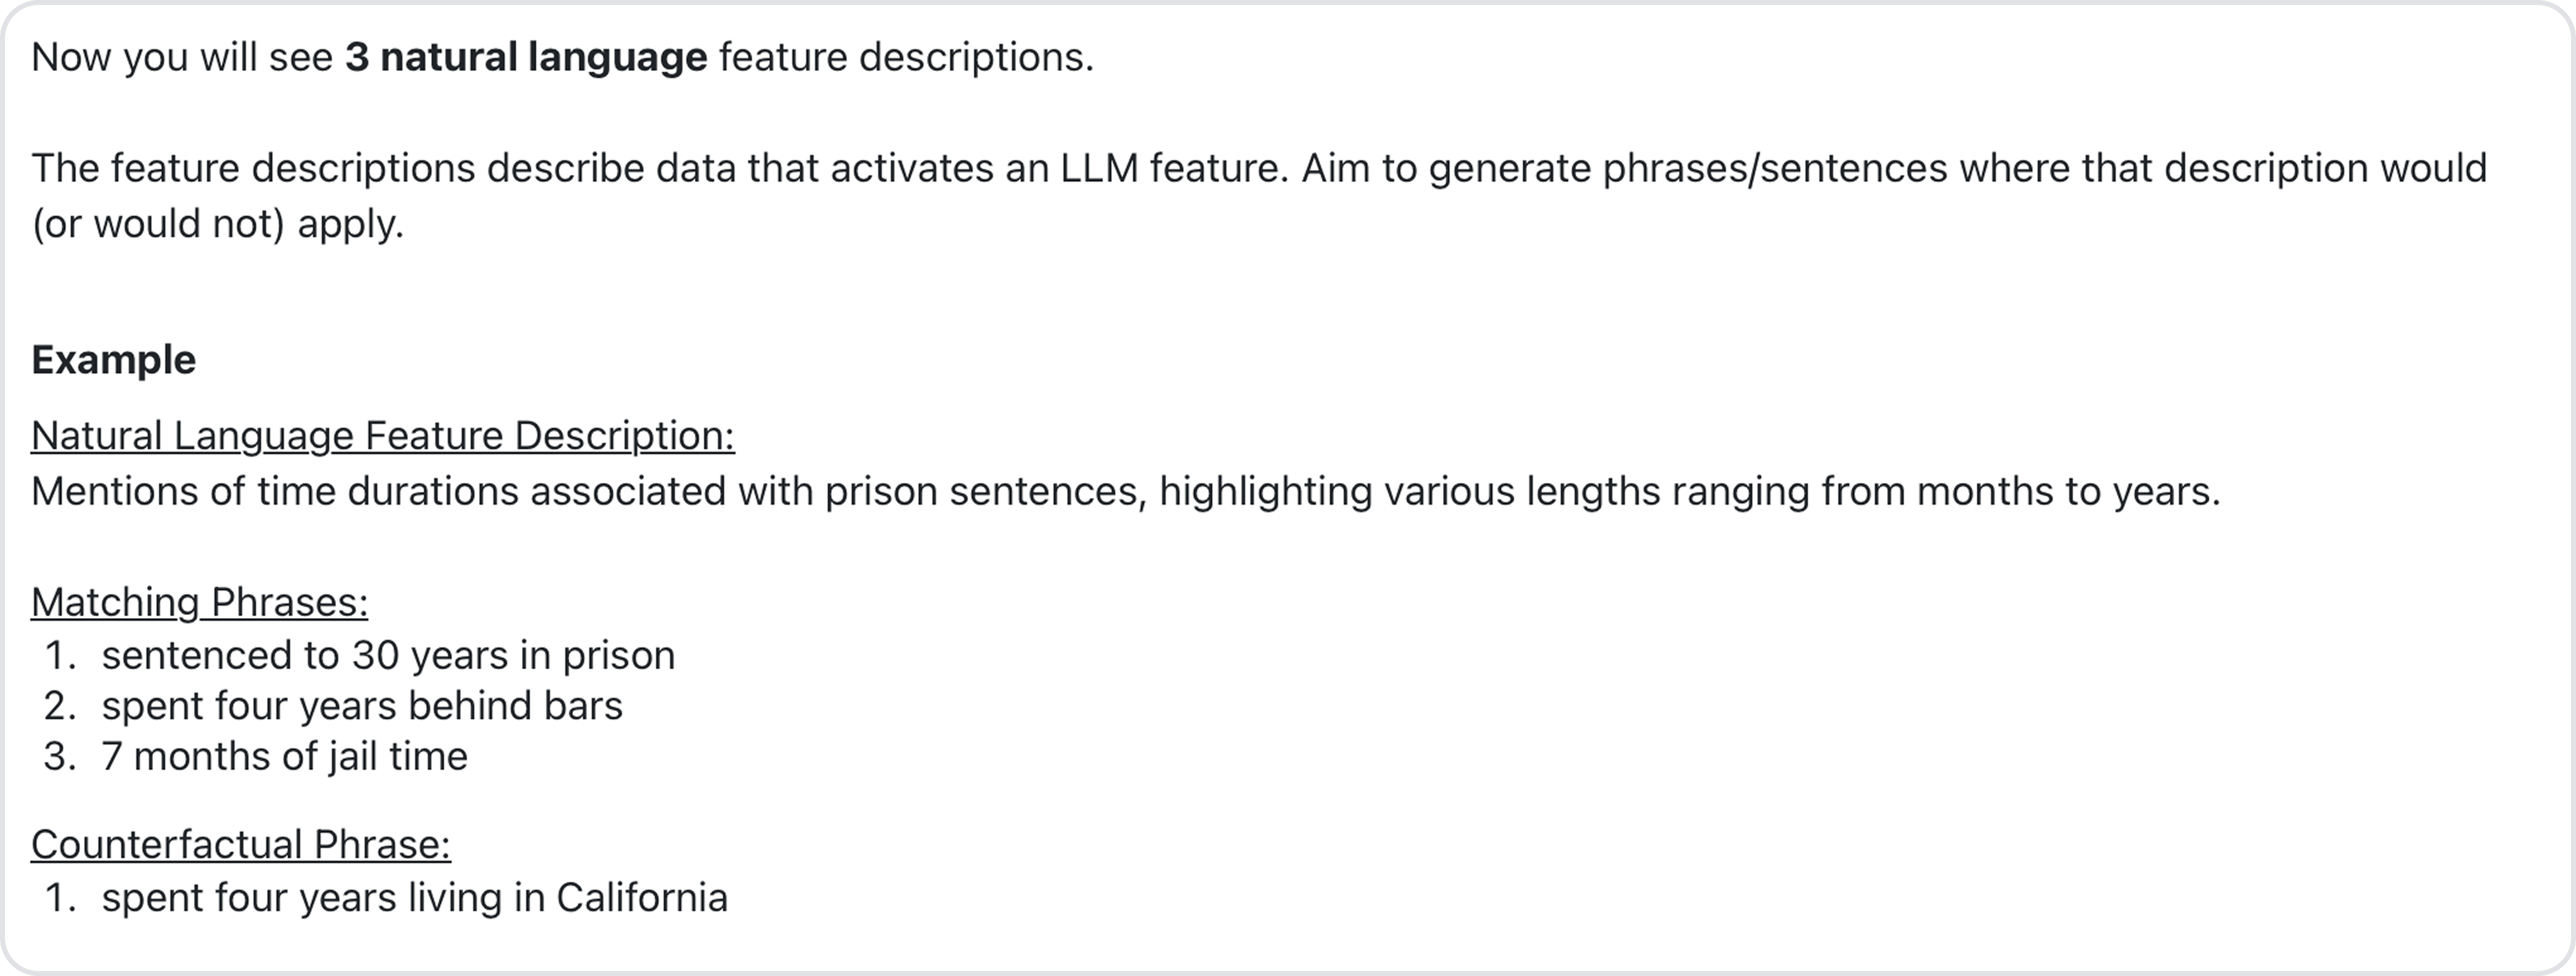The image size is (2576, 976).
Task: Click the bold "3 natural language" text
Action: 526,57
